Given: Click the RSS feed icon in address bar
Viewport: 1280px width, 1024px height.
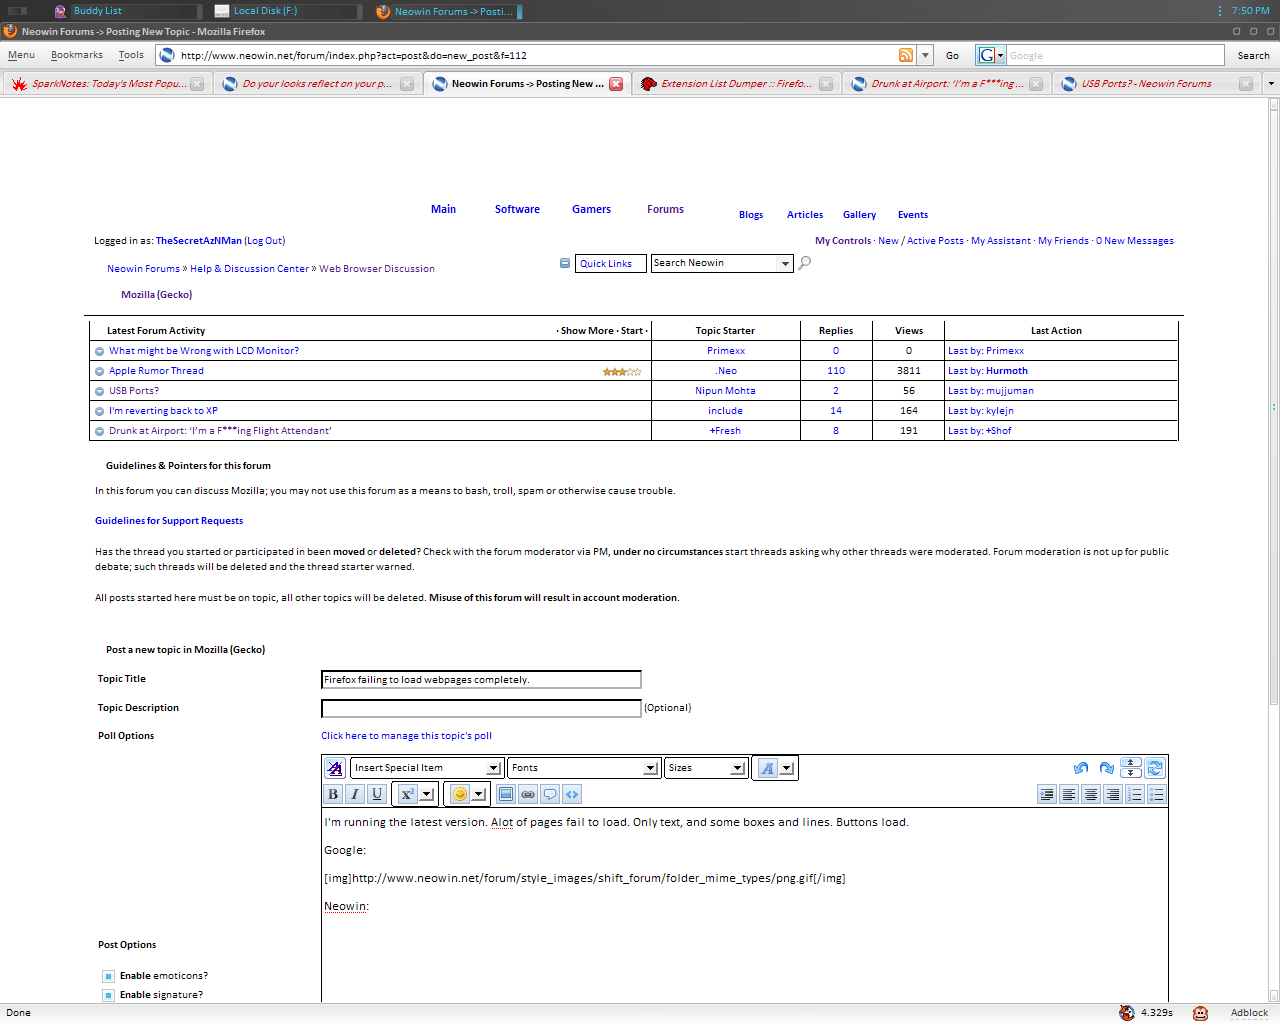Looking at the screenshot, I should coord(906,56).
